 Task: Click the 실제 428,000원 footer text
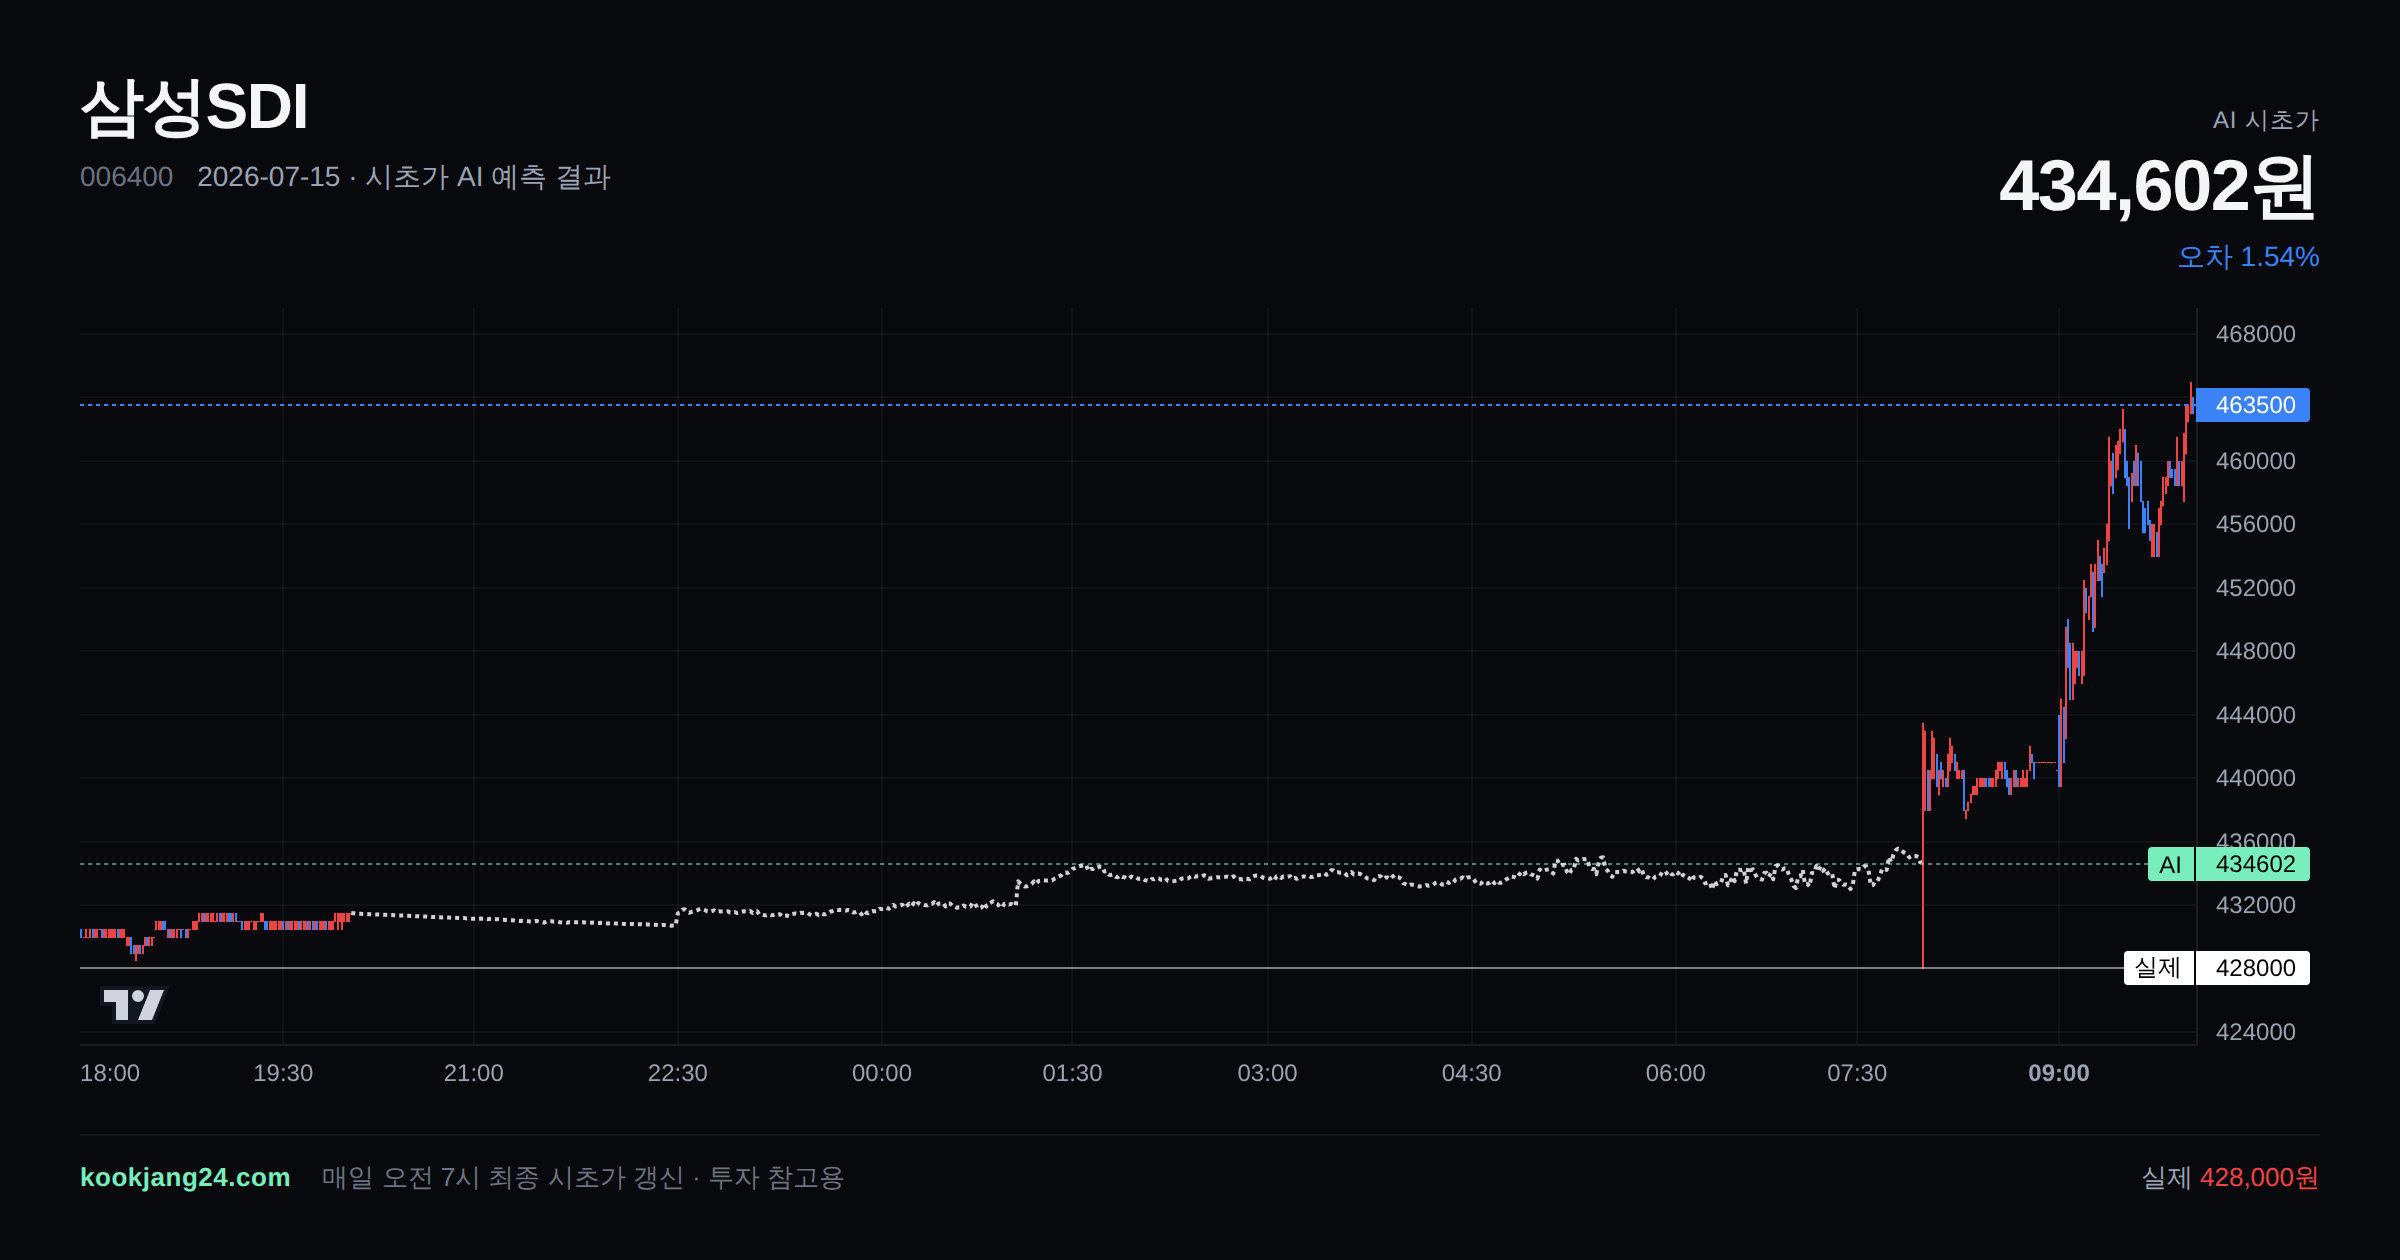pos(2230,1177)
